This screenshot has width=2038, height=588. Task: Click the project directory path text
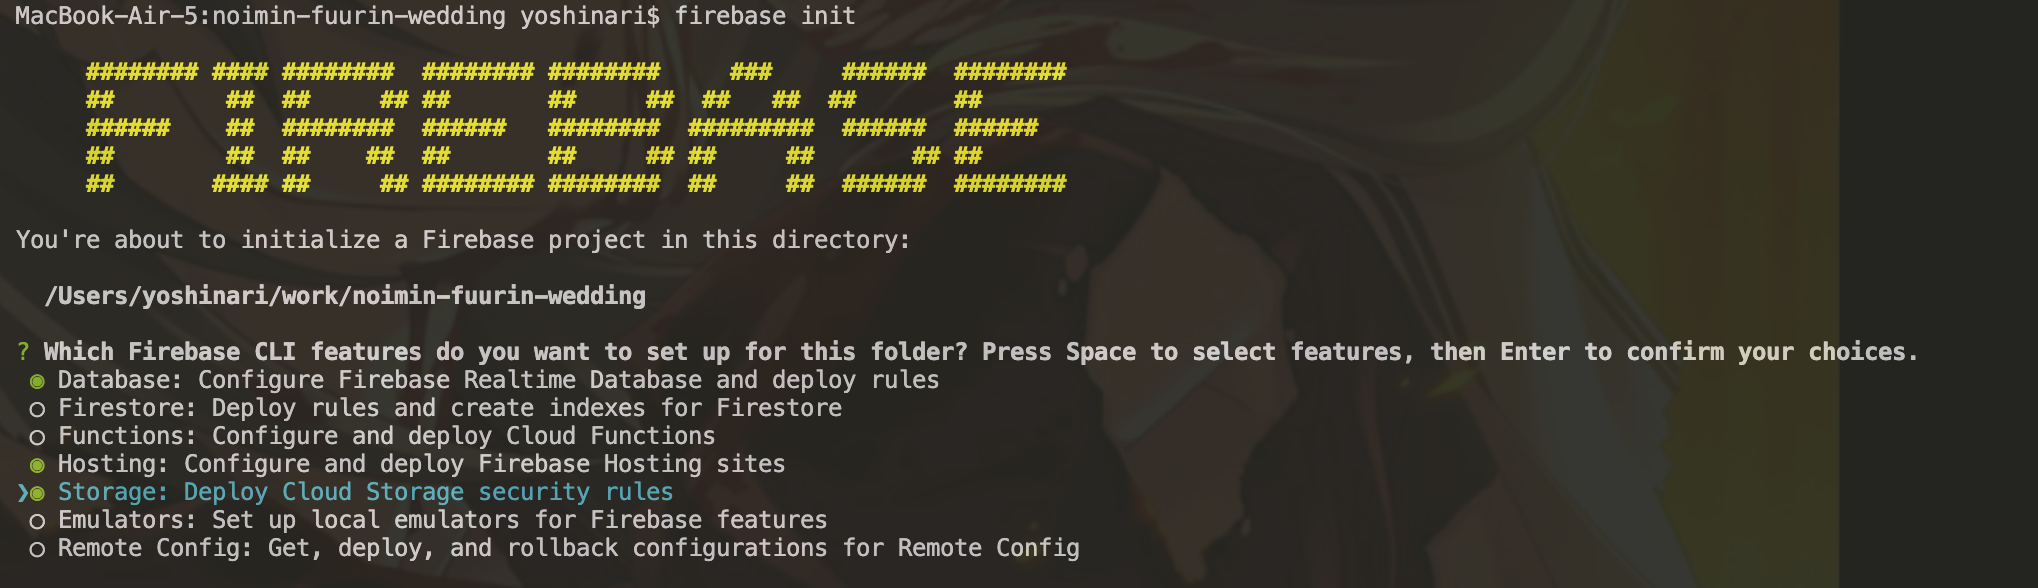(345, 296)
